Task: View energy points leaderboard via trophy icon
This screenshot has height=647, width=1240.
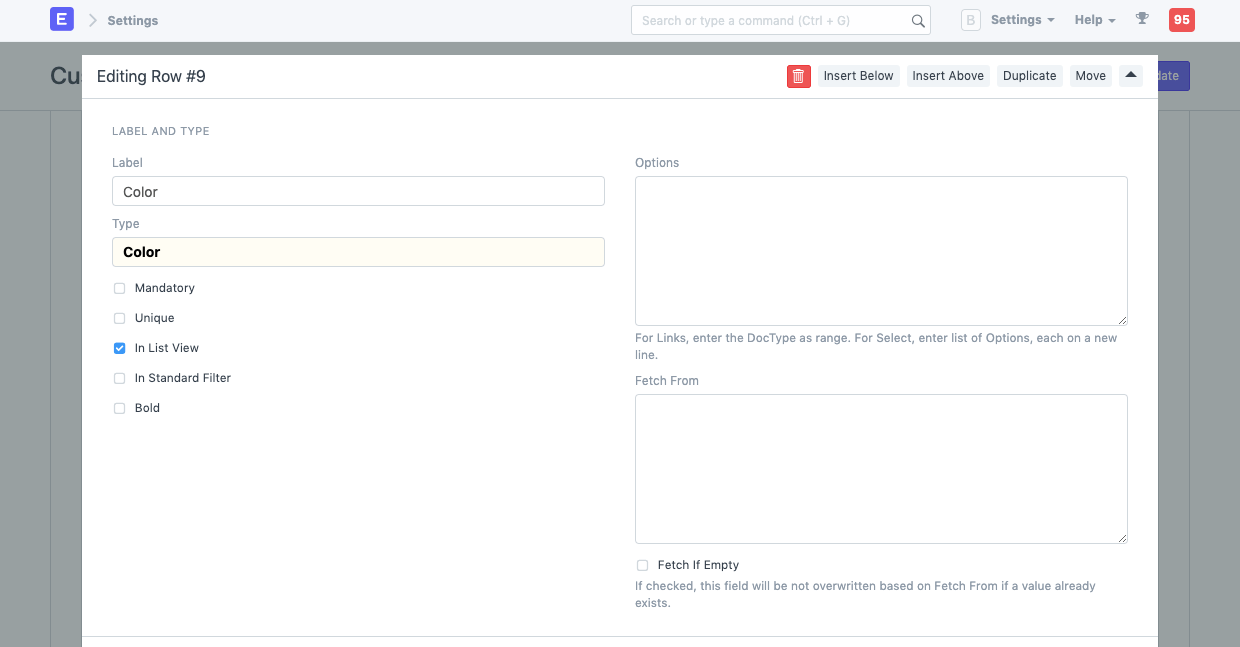Action: [x=1142, y=19]
